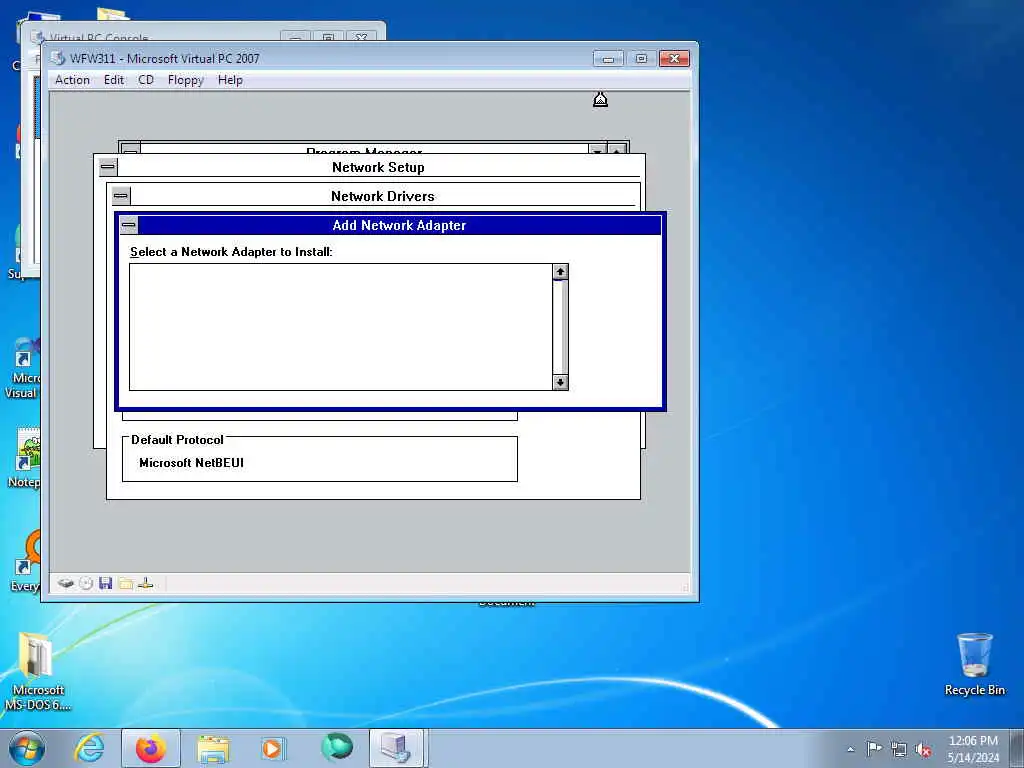The width and height of the screenshot is (1024, 768).
Task: Click the adapter list scroll up arrow
Action: tap(560, 272)
